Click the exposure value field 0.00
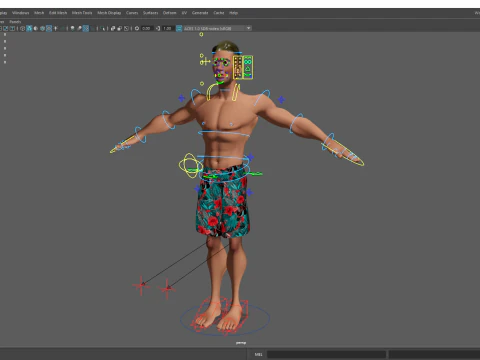 (147, 28)
